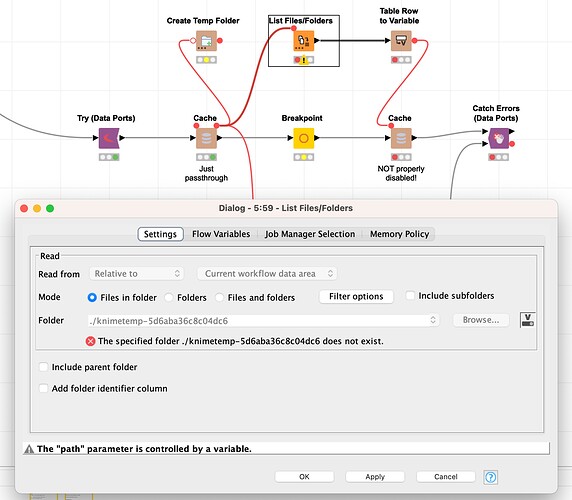Choose the Folders mode radio button
The height and width of the screenshot is (500, 572).
click(x=169, y=297)
